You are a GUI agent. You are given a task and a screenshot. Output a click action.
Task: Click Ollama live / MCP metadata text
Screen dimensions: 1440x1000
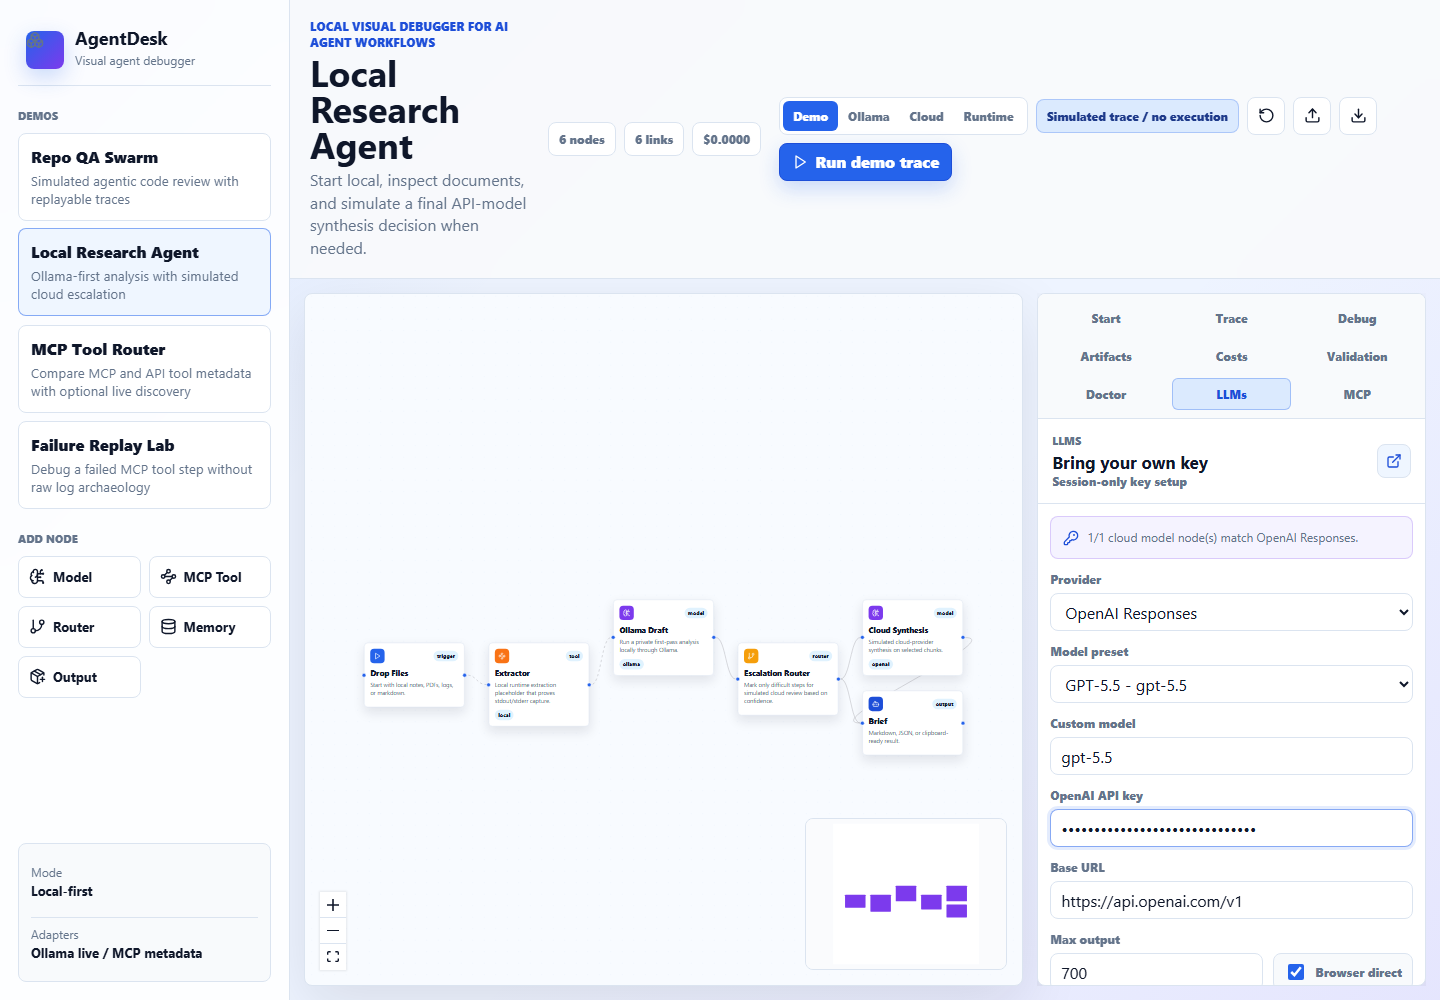(x=116, y=953)
